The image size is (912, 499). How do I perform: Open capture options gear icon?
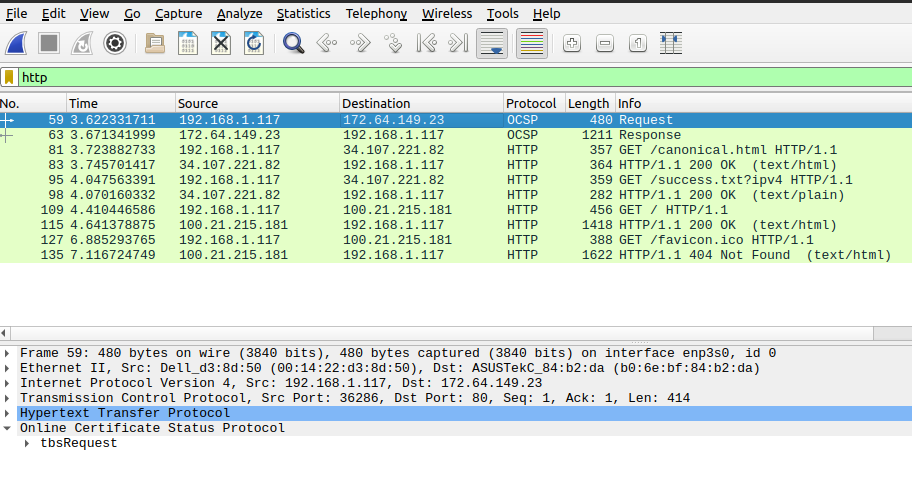click(x=115, y=43)
